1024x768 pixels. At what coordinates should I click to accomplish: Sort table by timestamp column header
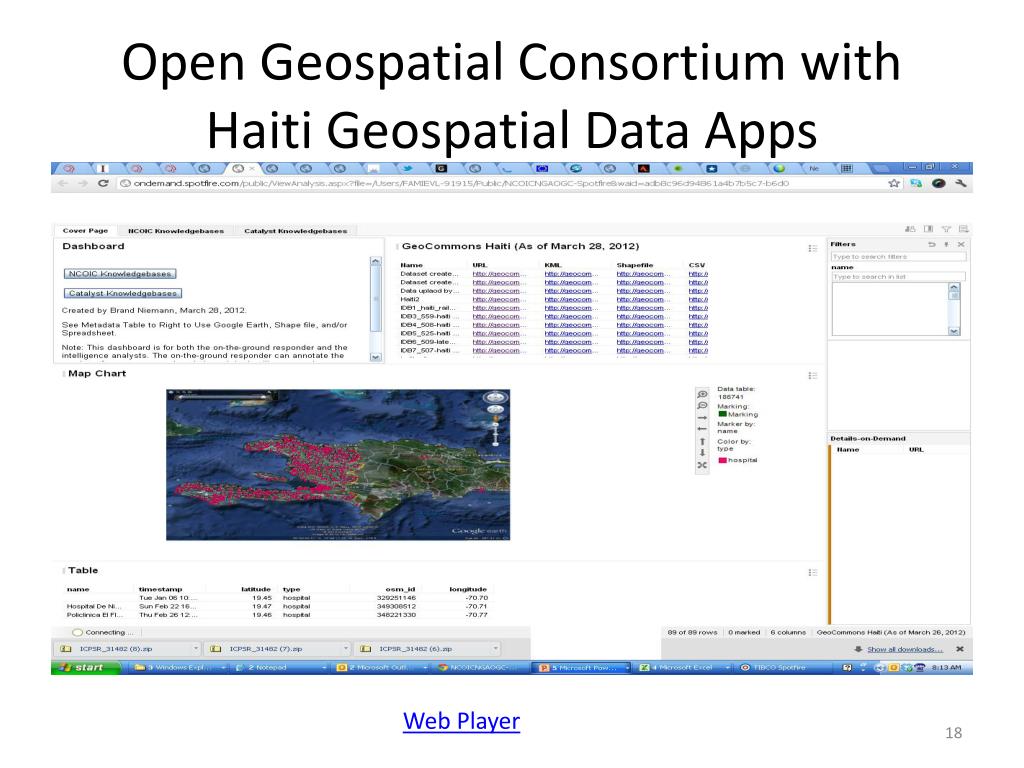(161, 589)
